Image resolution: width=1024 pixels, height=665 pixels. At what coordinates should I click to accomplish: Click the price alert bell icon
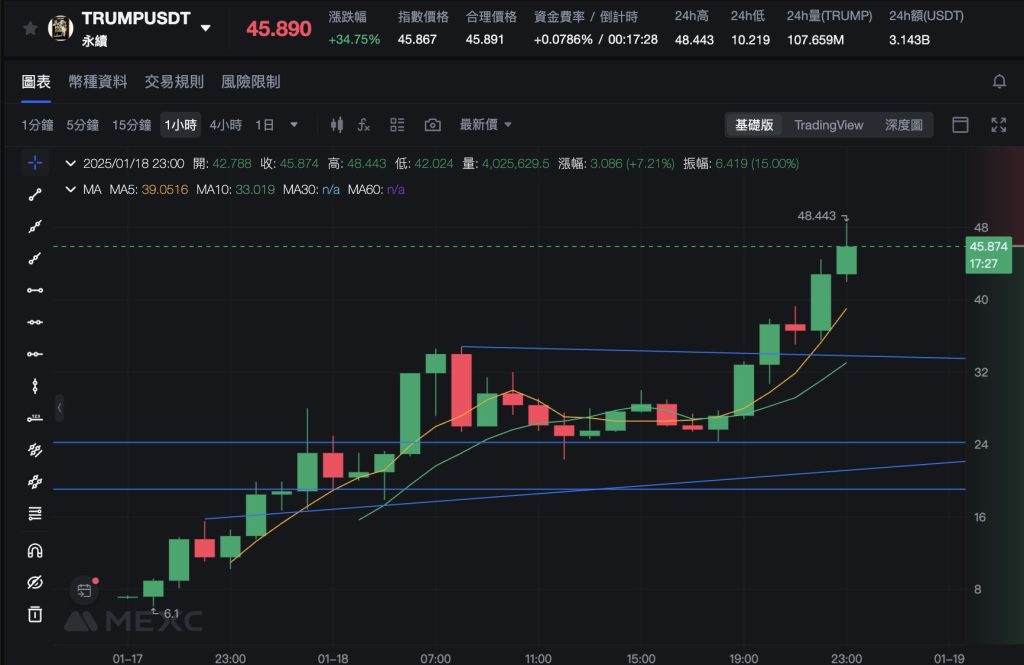tap(999, 82)
